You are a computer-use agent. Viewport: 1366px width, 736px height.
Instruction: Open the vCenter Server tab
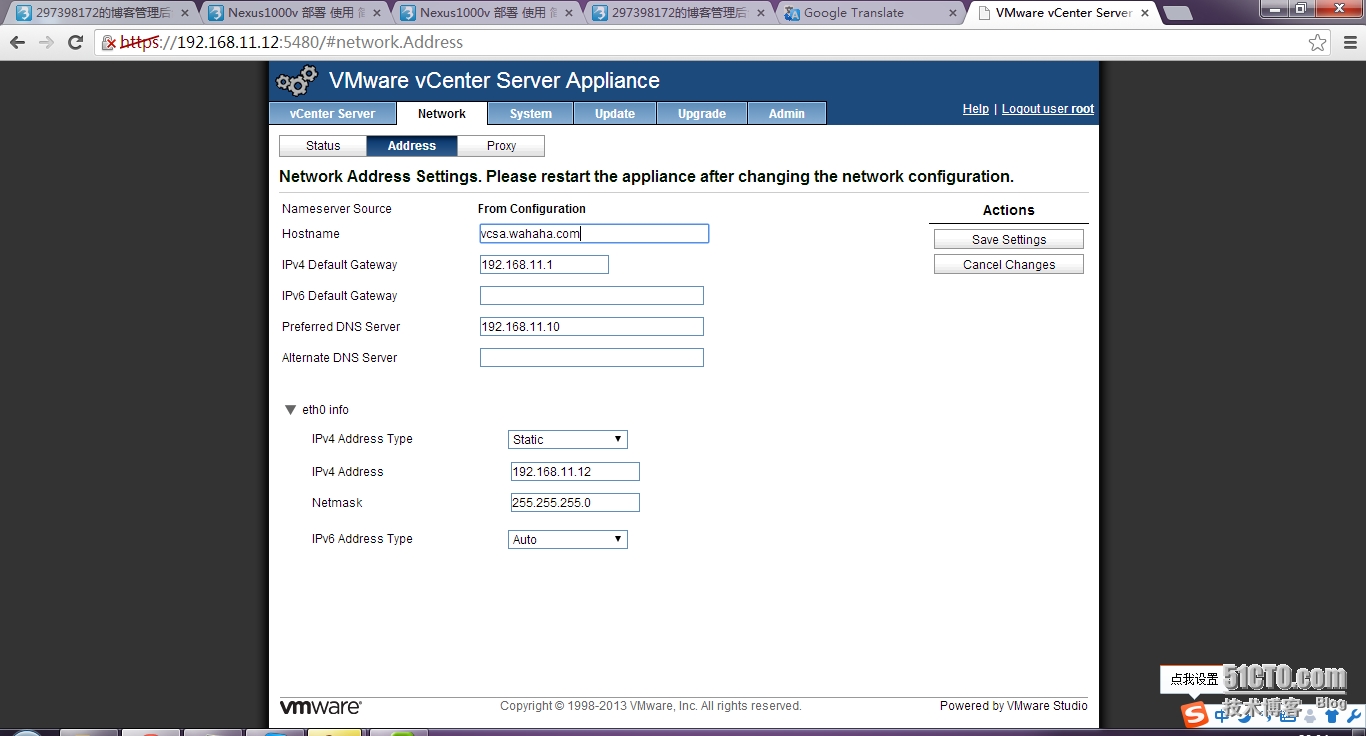(x=332, y=113)
